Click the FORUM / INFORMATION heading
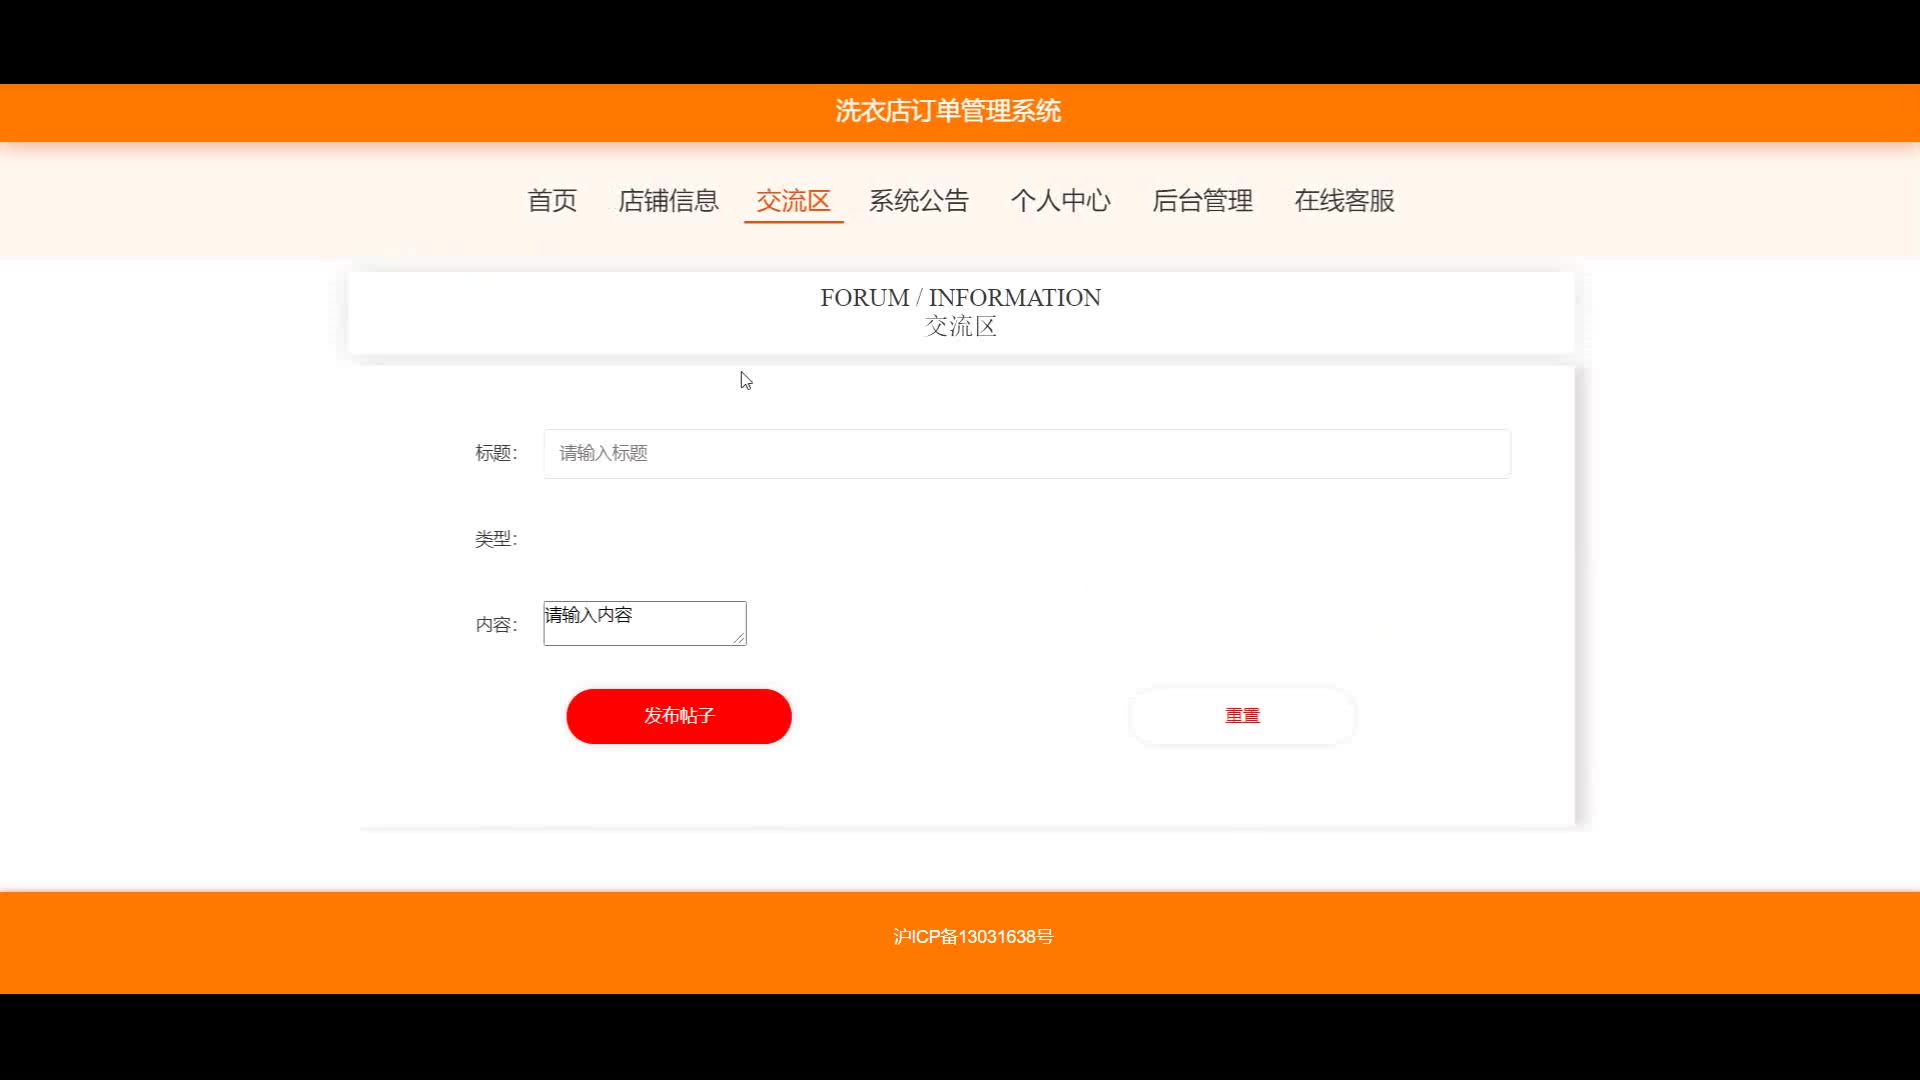 [x=960, y=298]
